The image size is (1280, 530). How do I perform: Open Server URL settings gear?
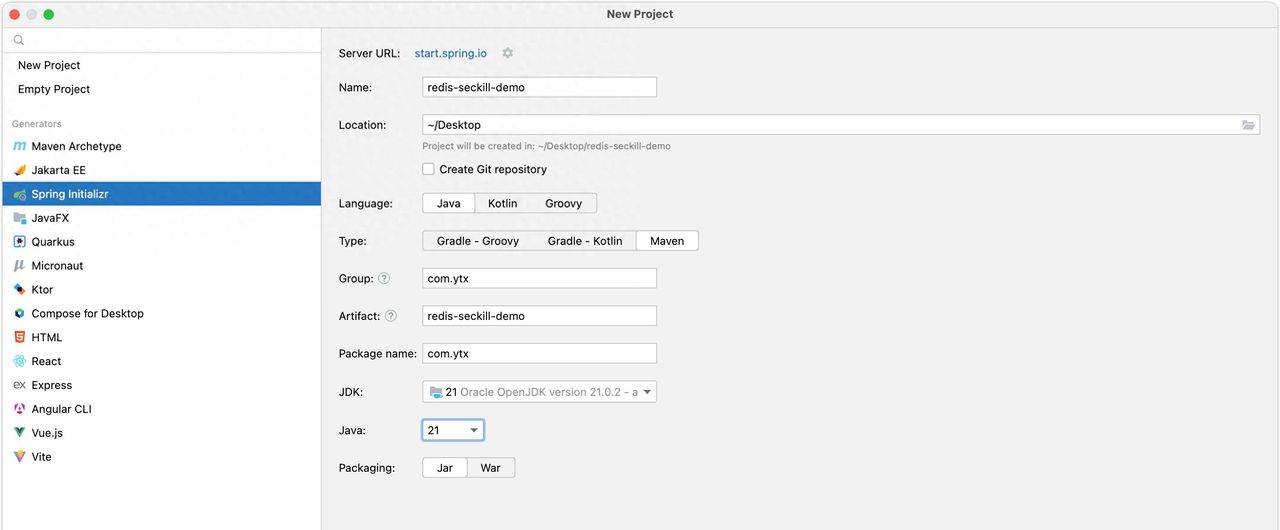click(507, 53)
